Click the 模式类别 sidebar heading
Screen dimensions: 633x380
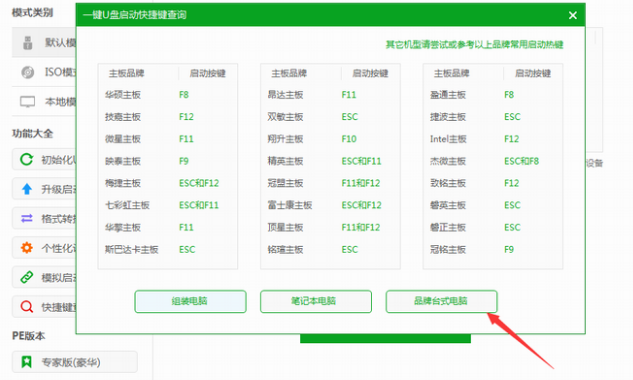click(32, 13)
